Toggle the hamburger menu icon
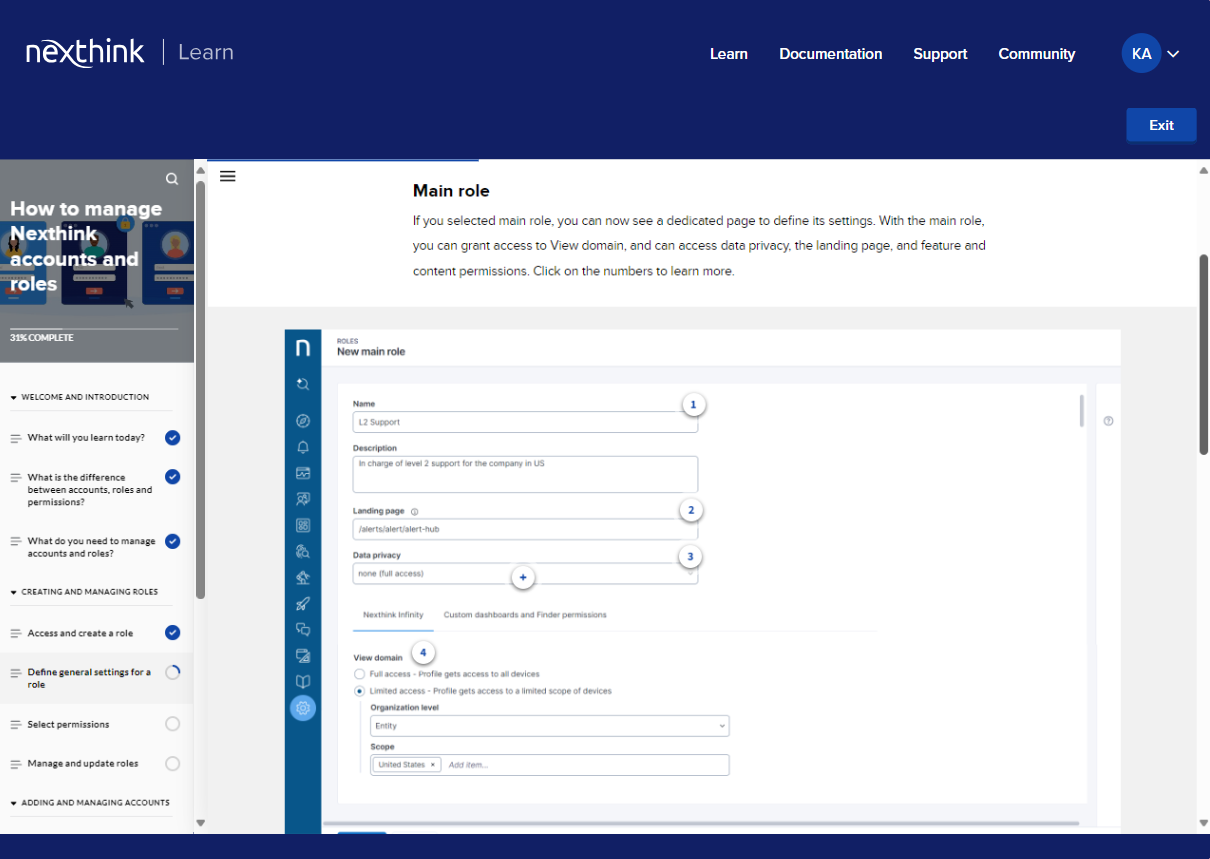Screen dimensions: 1210x859 coord(228,176)
